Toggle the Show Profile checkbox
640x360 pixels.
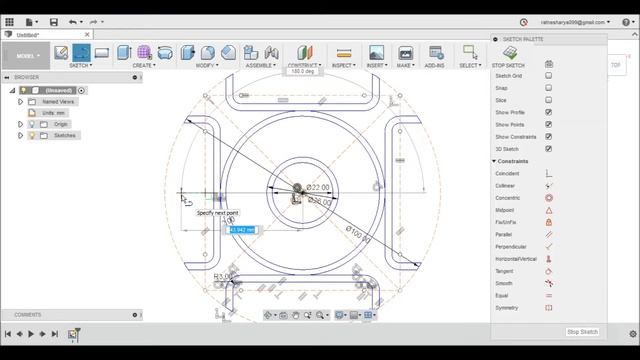pyautogui.click(x=549, y=112)
